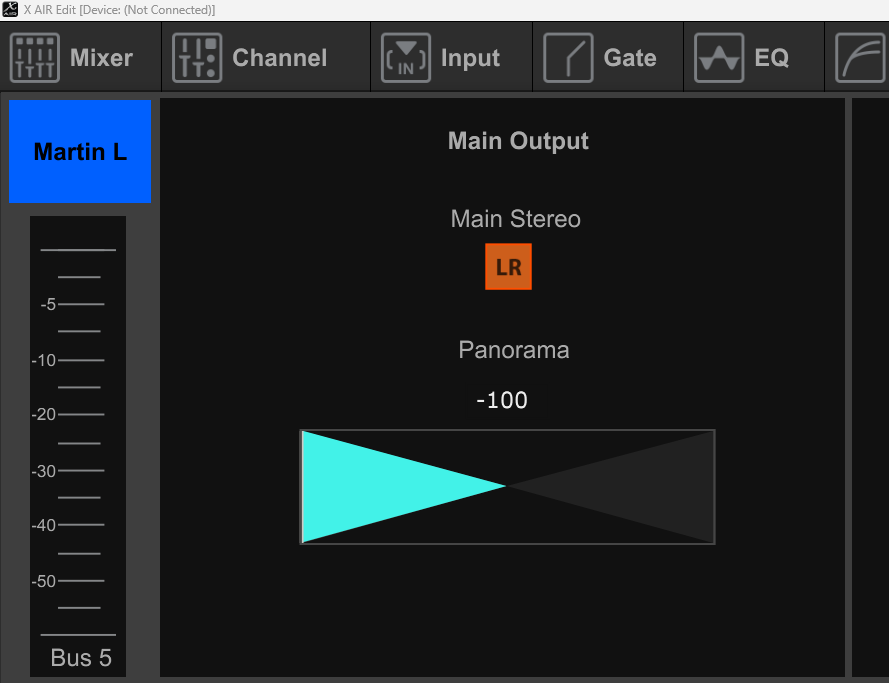Click the X AIR Edit title bar icon
889x683 pixels.
10,10
